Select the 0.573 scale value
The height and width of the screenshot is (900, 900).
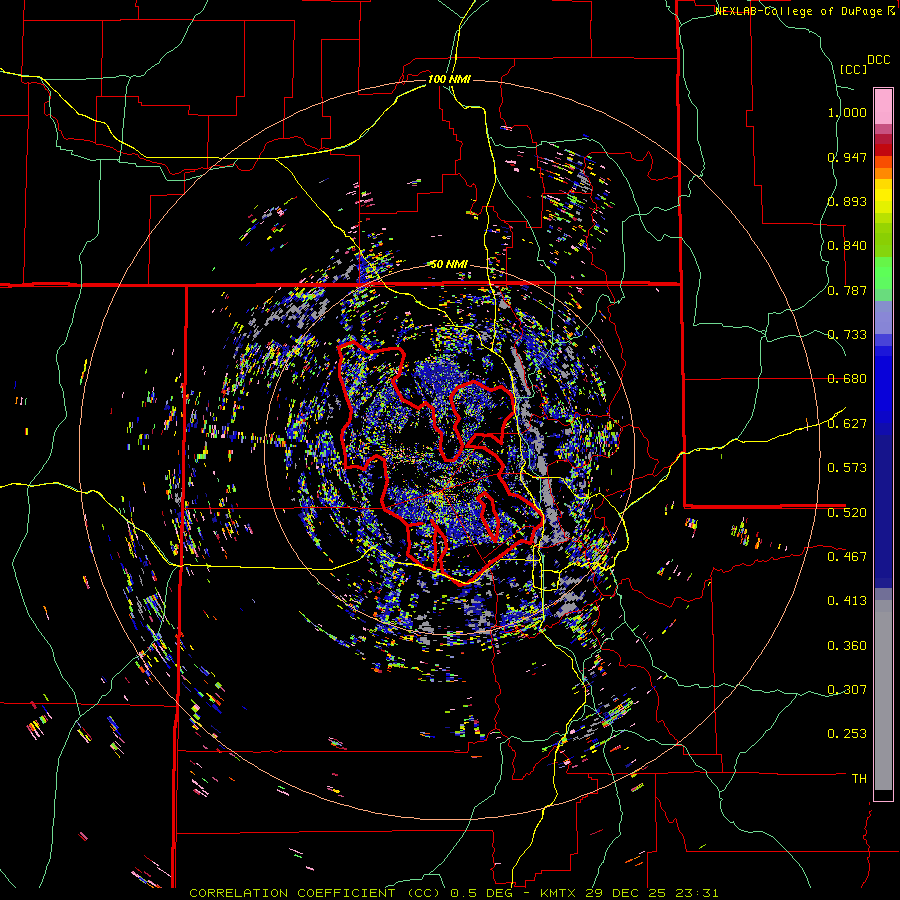pos(847,467)
